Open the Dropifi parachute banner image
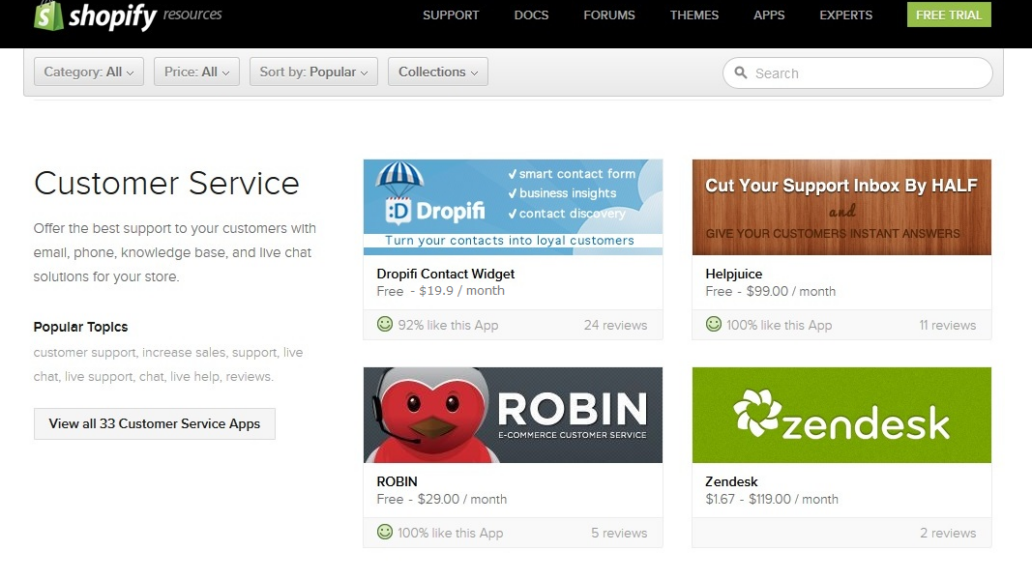The image size is (1032, 580). click(x=512, y=207)
